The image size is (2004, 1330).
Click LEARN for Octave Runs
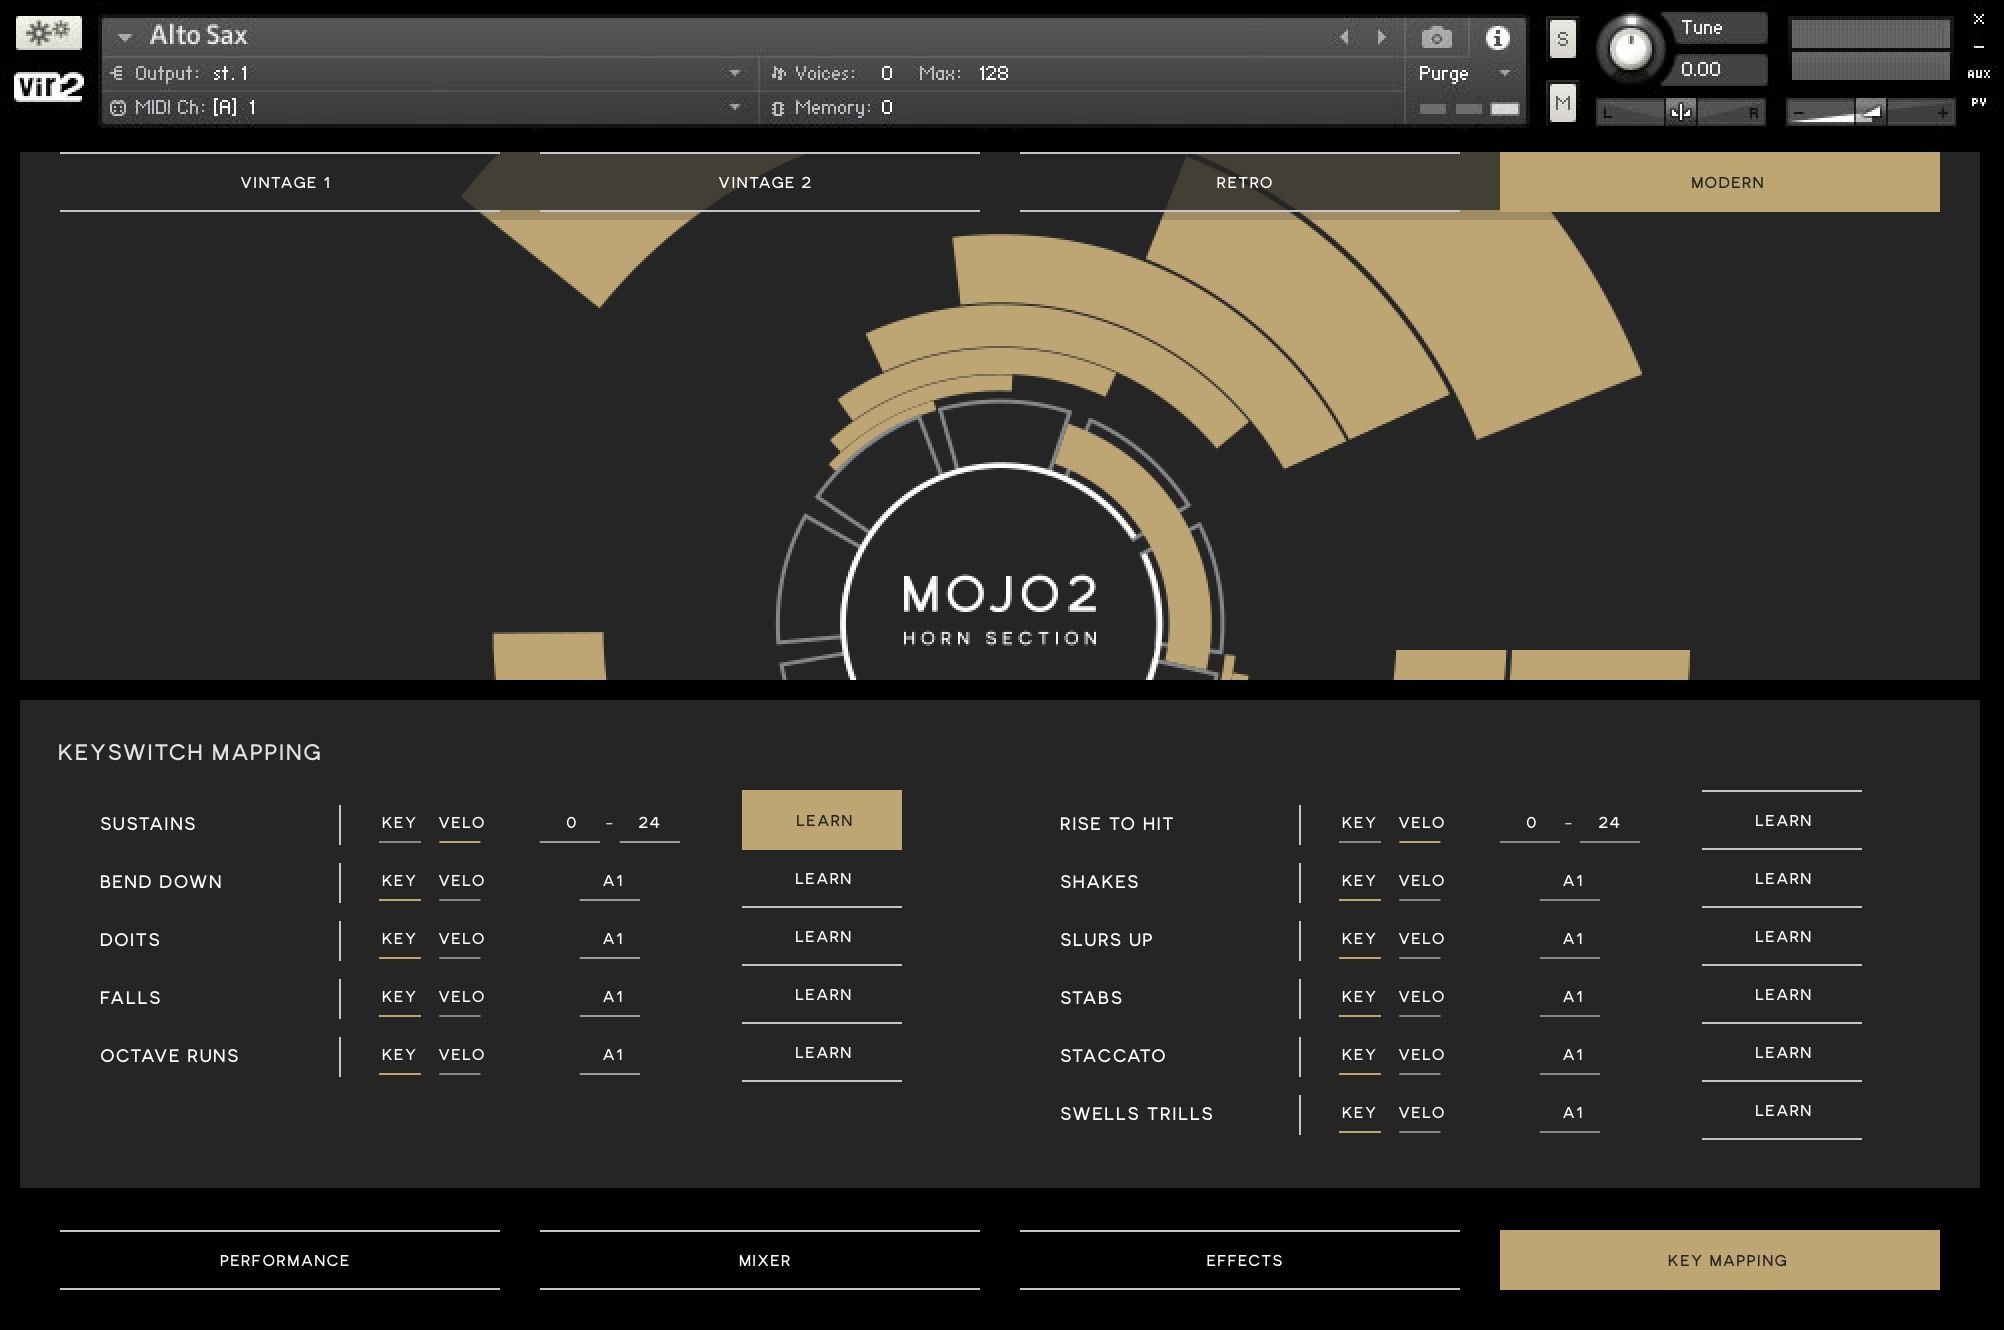(822, 1052)
